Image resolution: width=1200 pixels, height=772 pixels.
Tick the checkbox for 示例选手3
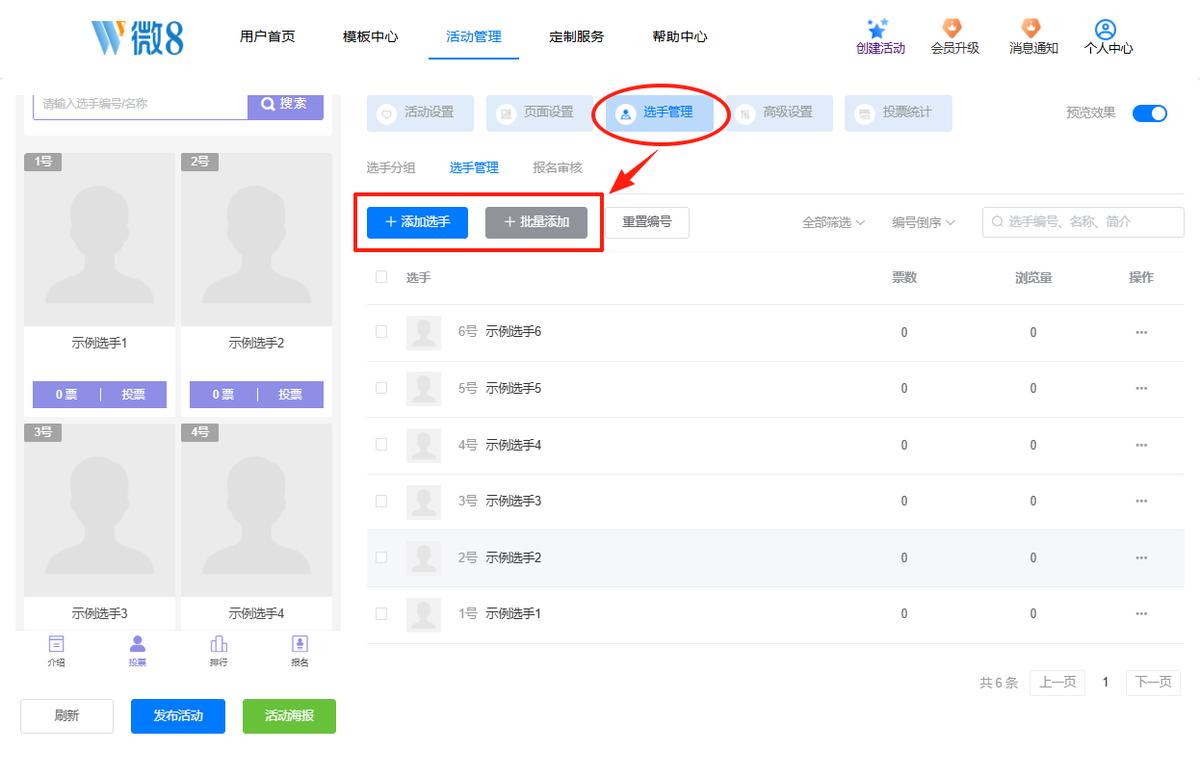pos(381,501)
